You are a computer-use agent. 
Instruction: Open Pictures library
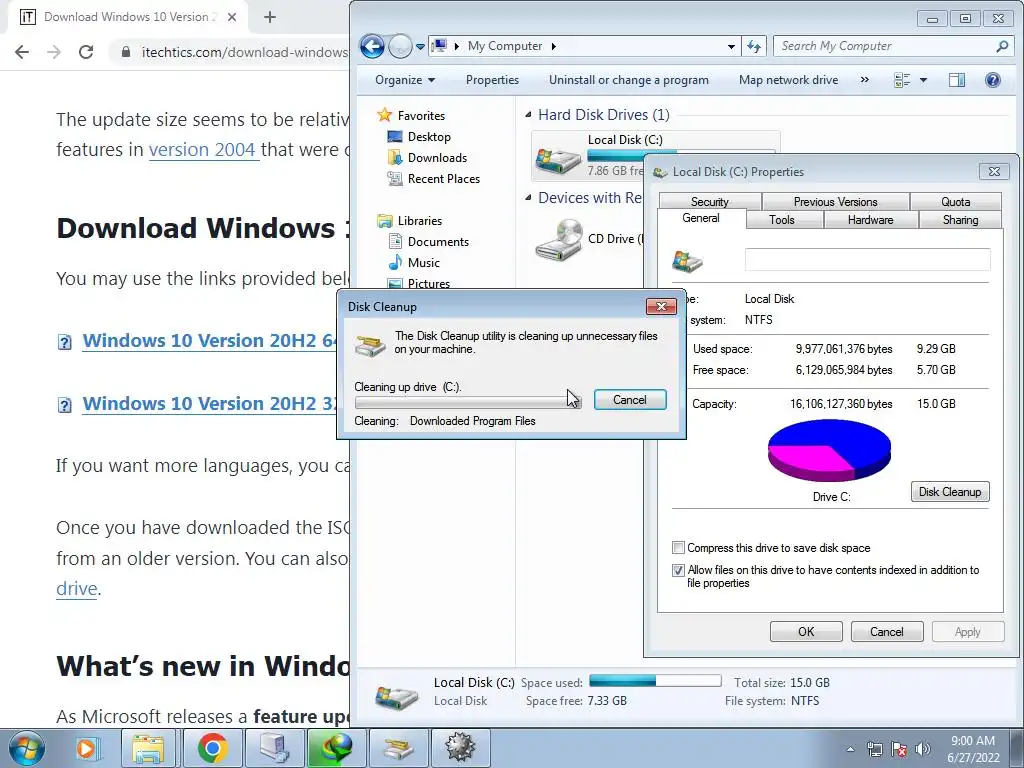point(428,283)
